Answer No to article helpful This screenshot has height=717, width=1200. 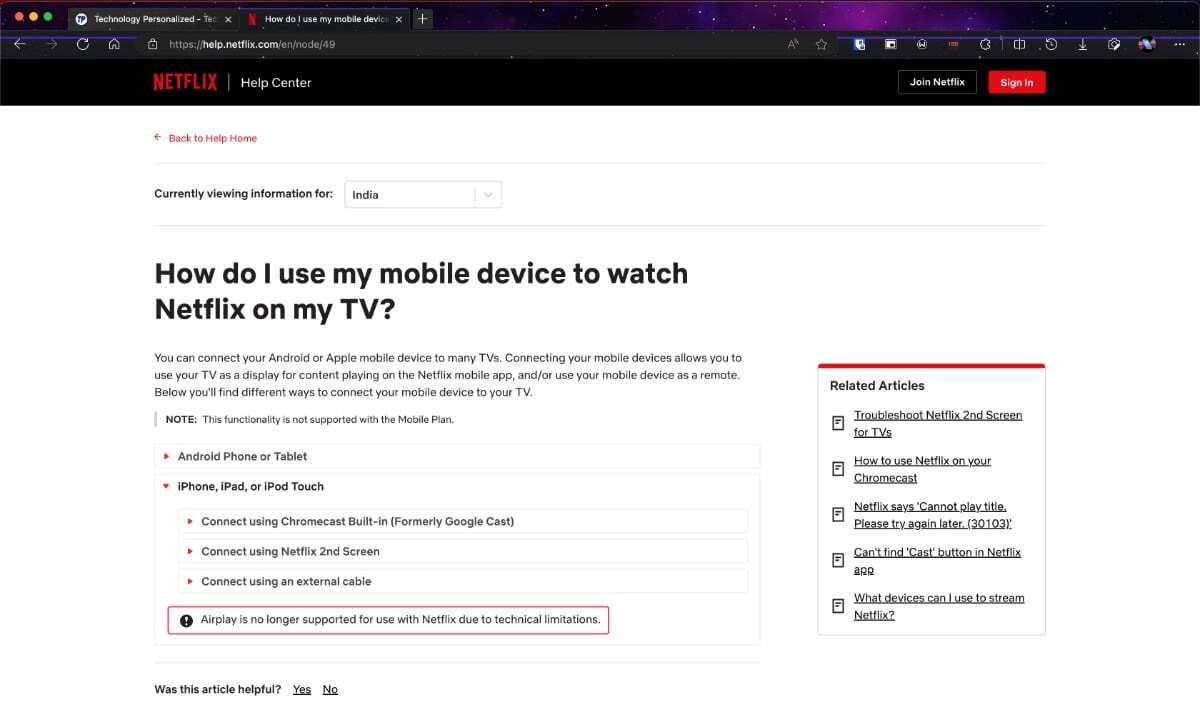[x=330, y=690]
